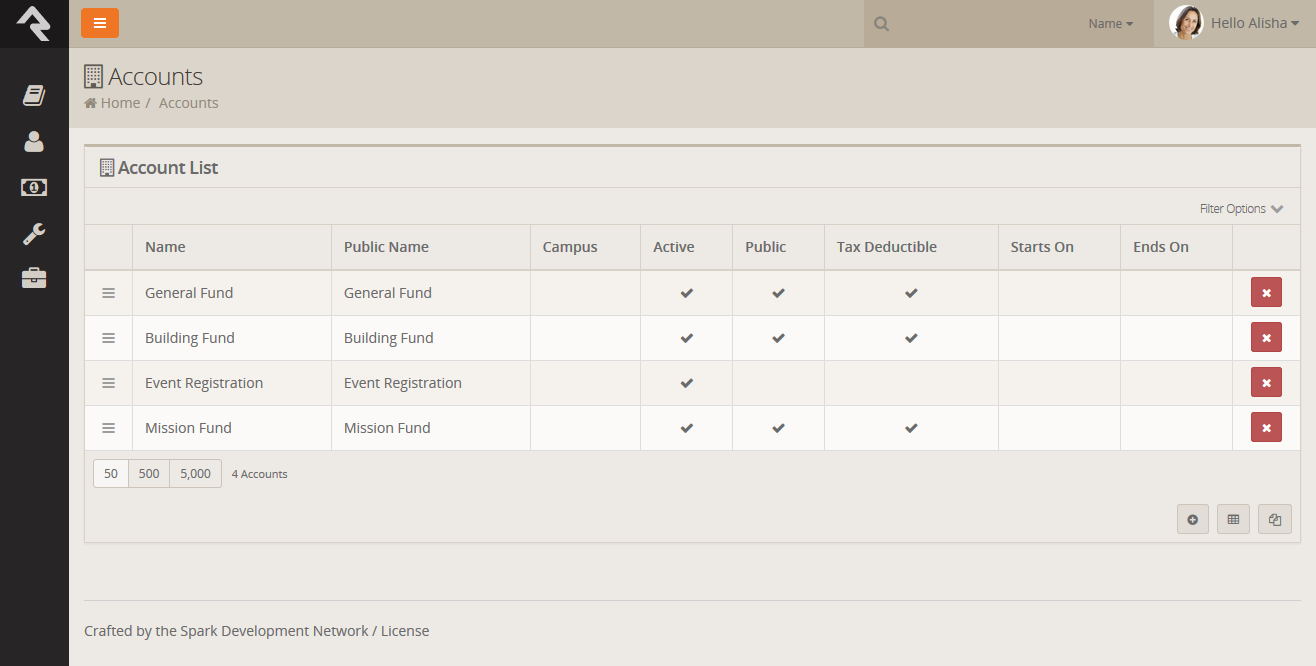1316x666 pixels.
Task: Expand the Filter Options panel
Action: coord(1240,209)
